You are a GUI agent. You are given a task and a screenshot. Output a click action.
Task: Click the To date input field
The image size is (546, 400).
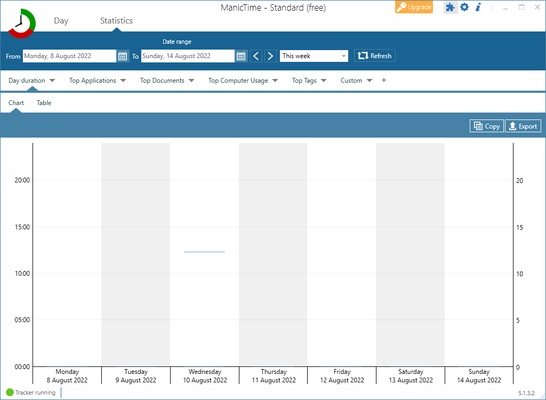tap(188, 56)
